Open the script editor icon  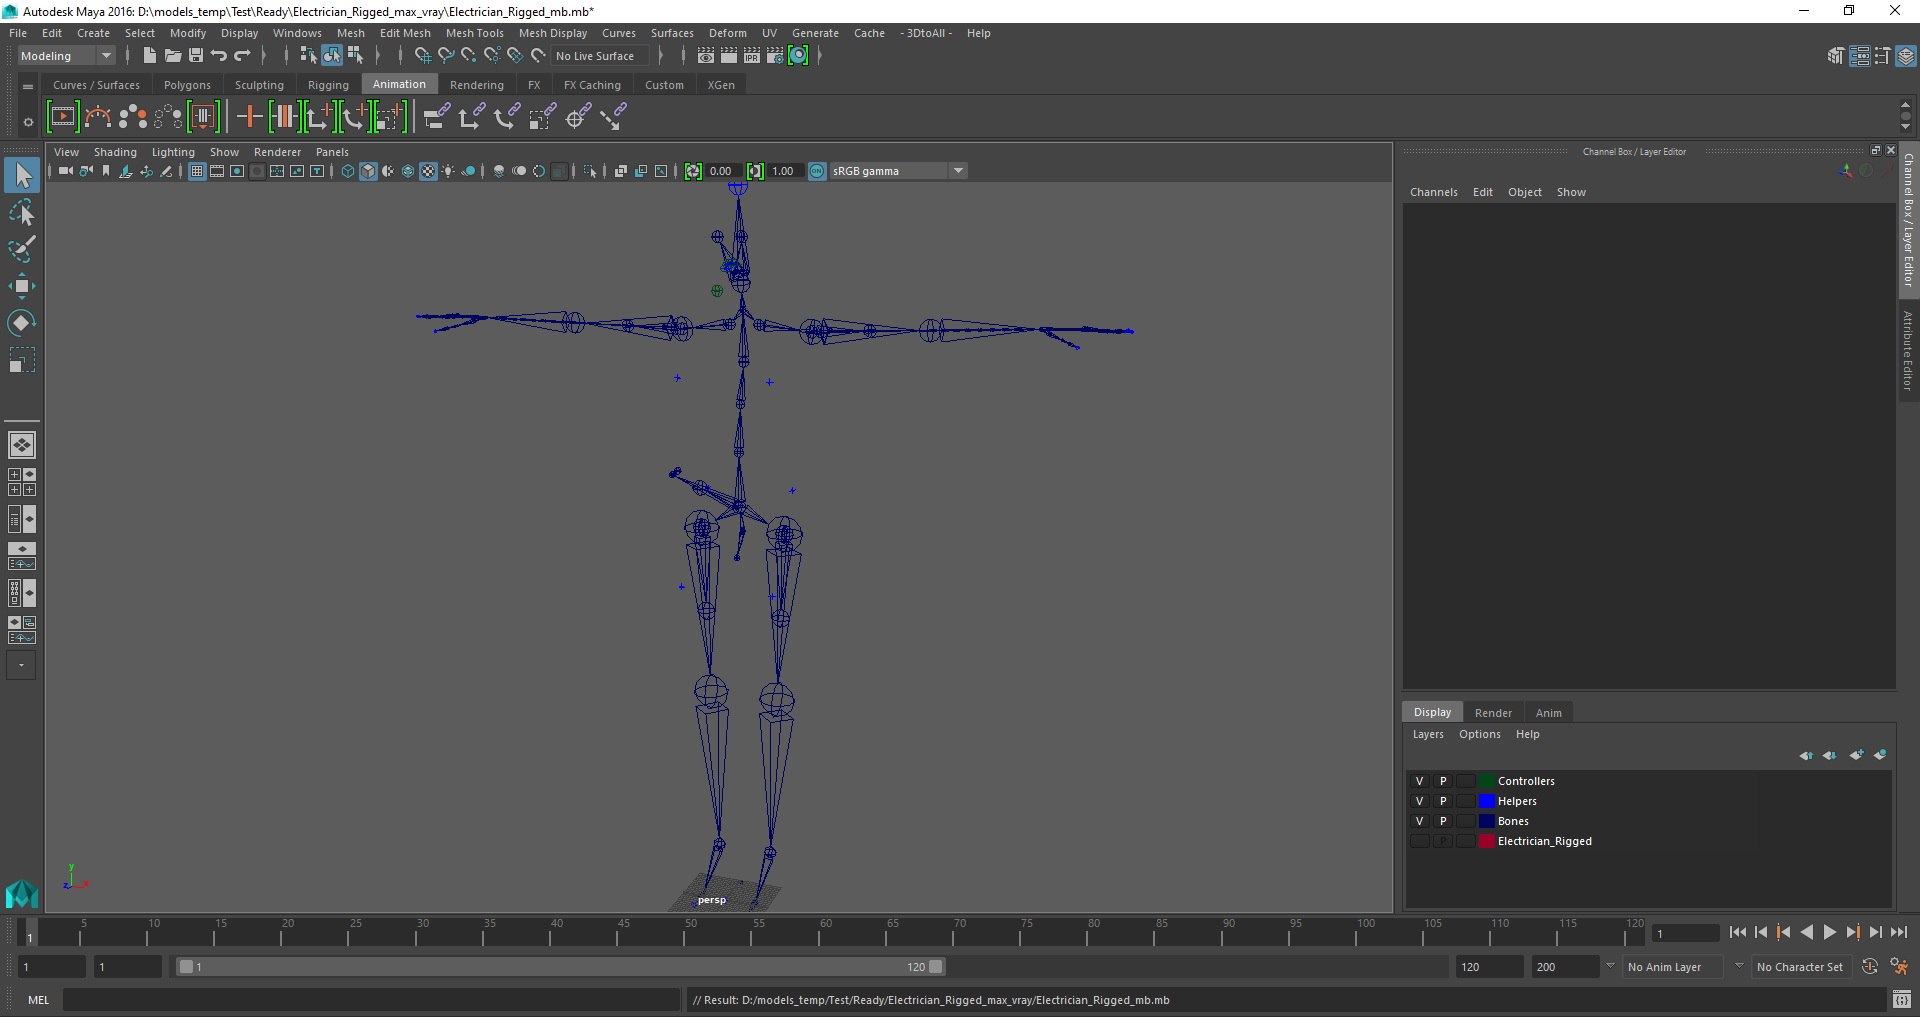pyautogui.click(x=1902, y=1000)
